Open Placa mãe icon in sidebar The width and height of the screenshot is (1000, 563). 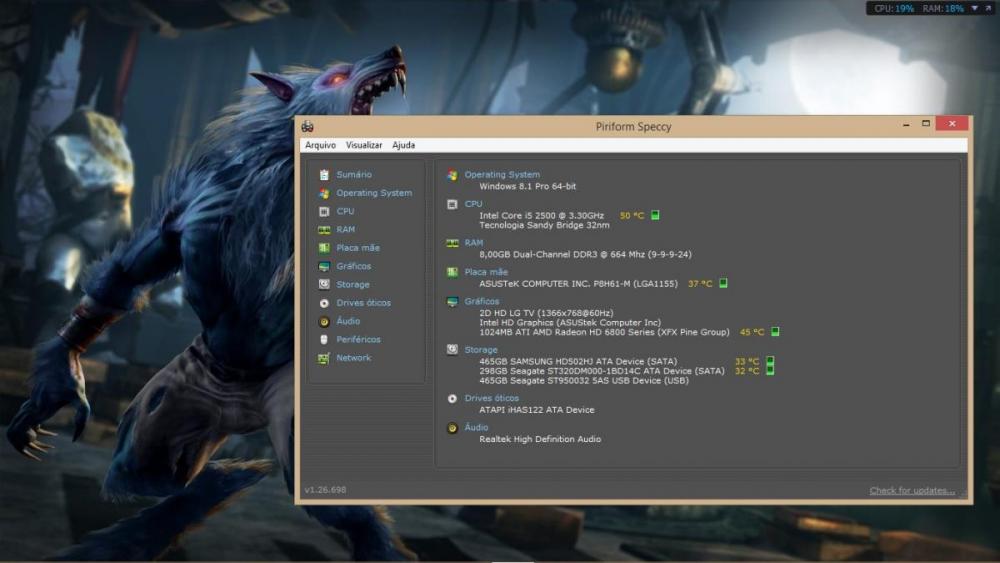point(324,248)
